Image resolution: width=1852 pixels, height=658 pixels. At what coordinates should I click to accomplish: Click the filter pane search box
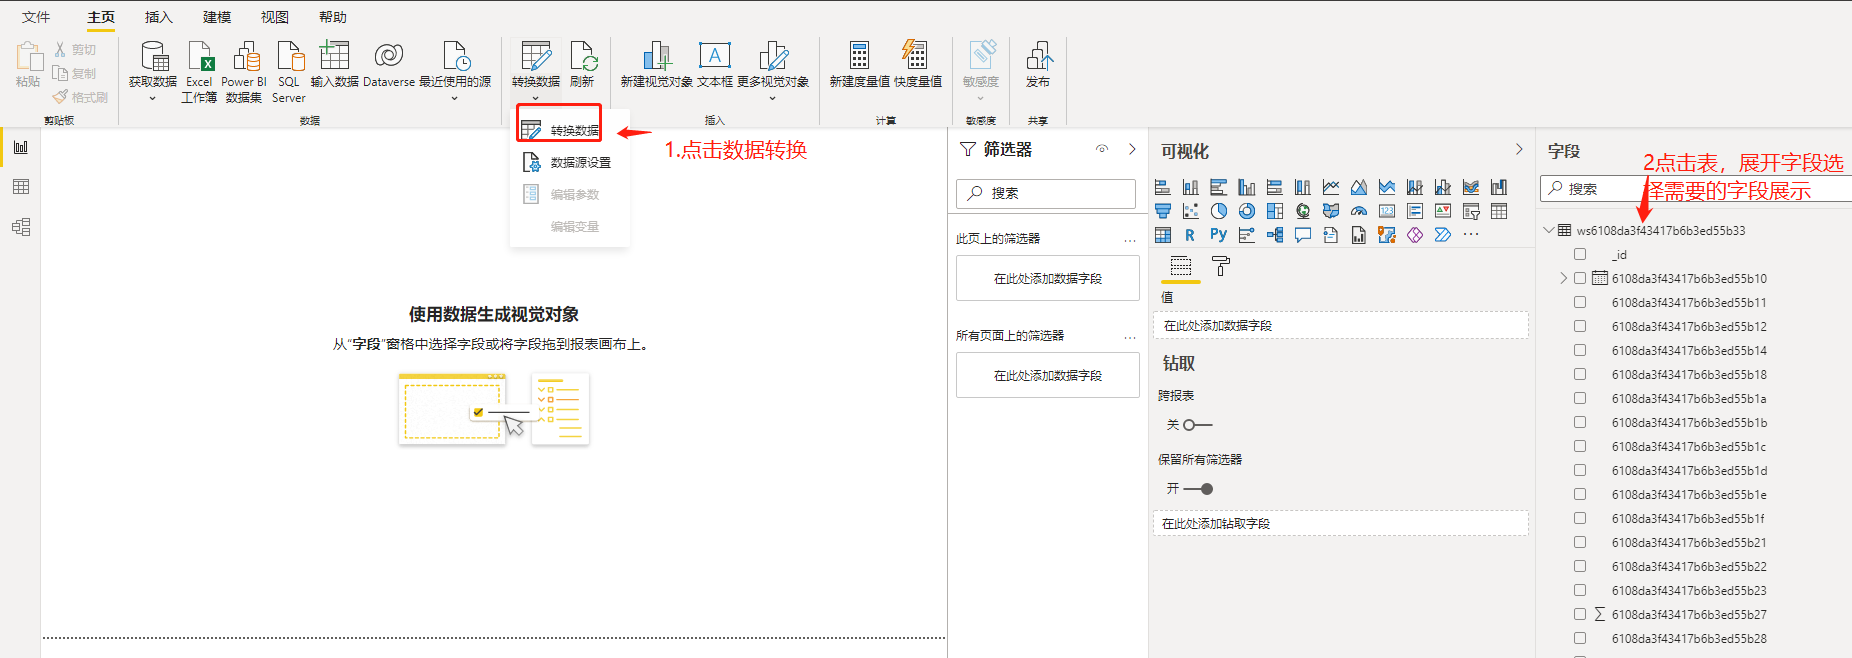pyautogui.click(x=1046, y=193)
